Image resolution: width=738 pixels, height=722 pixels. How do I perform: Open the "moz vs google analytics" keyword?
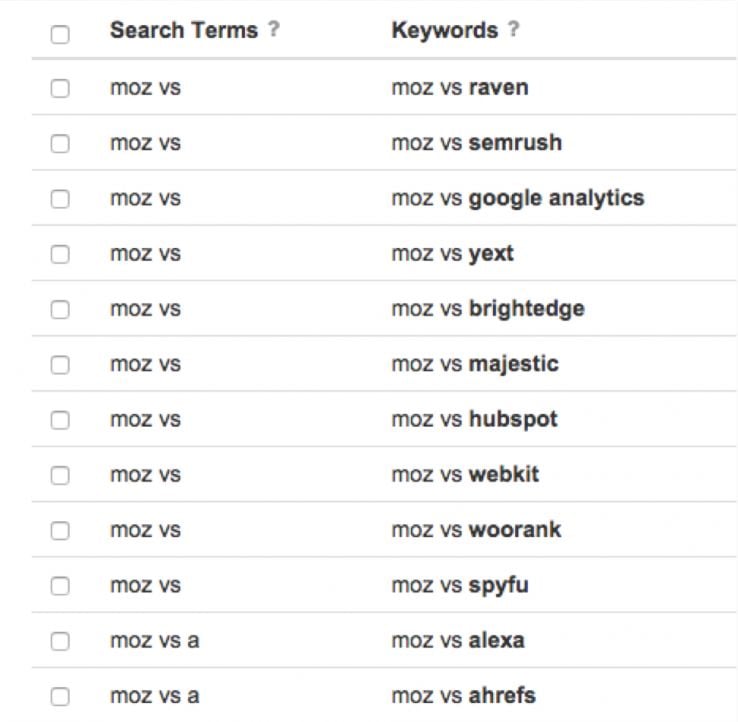coord(517,198)
